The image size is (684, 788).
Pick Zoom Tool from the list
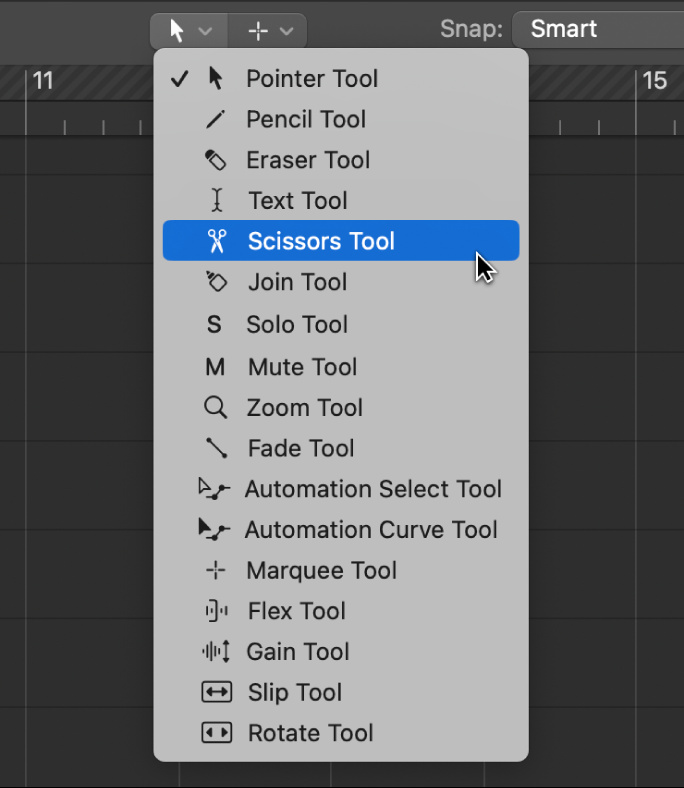pyautogui.click(x=341, y=408)
